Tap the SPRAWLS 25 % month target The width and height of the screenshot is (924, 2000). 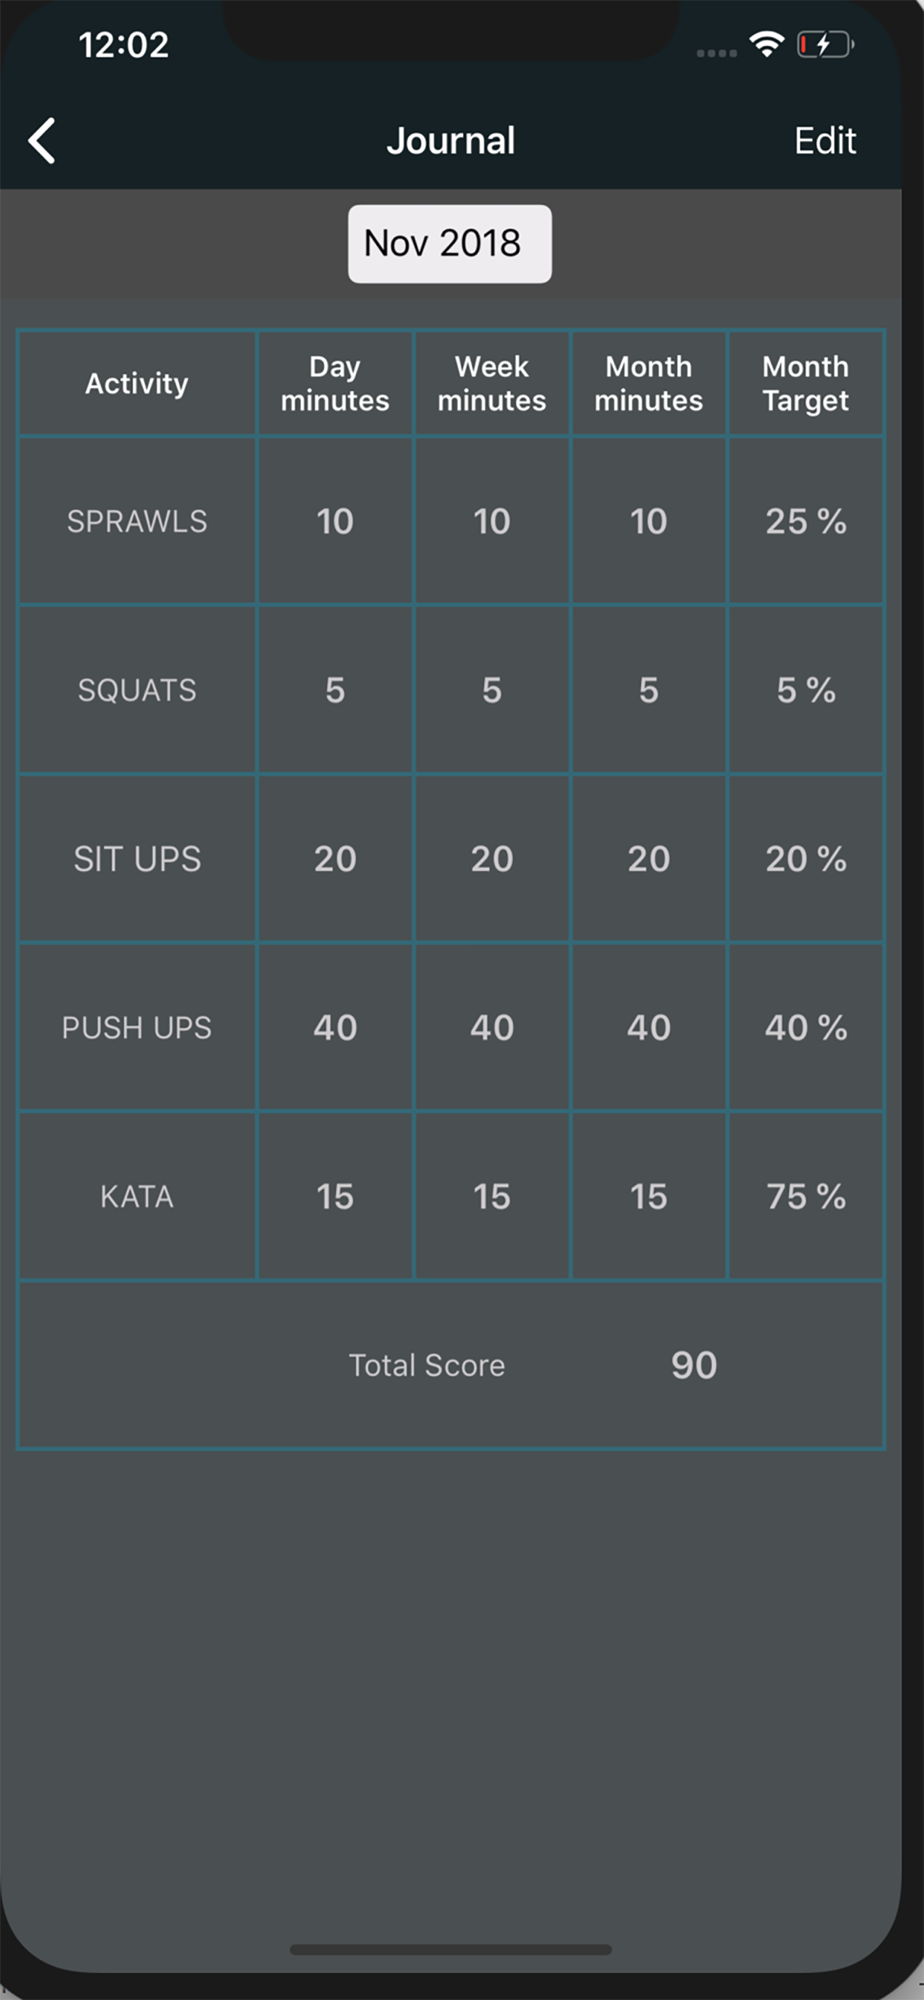pos(806,521)
